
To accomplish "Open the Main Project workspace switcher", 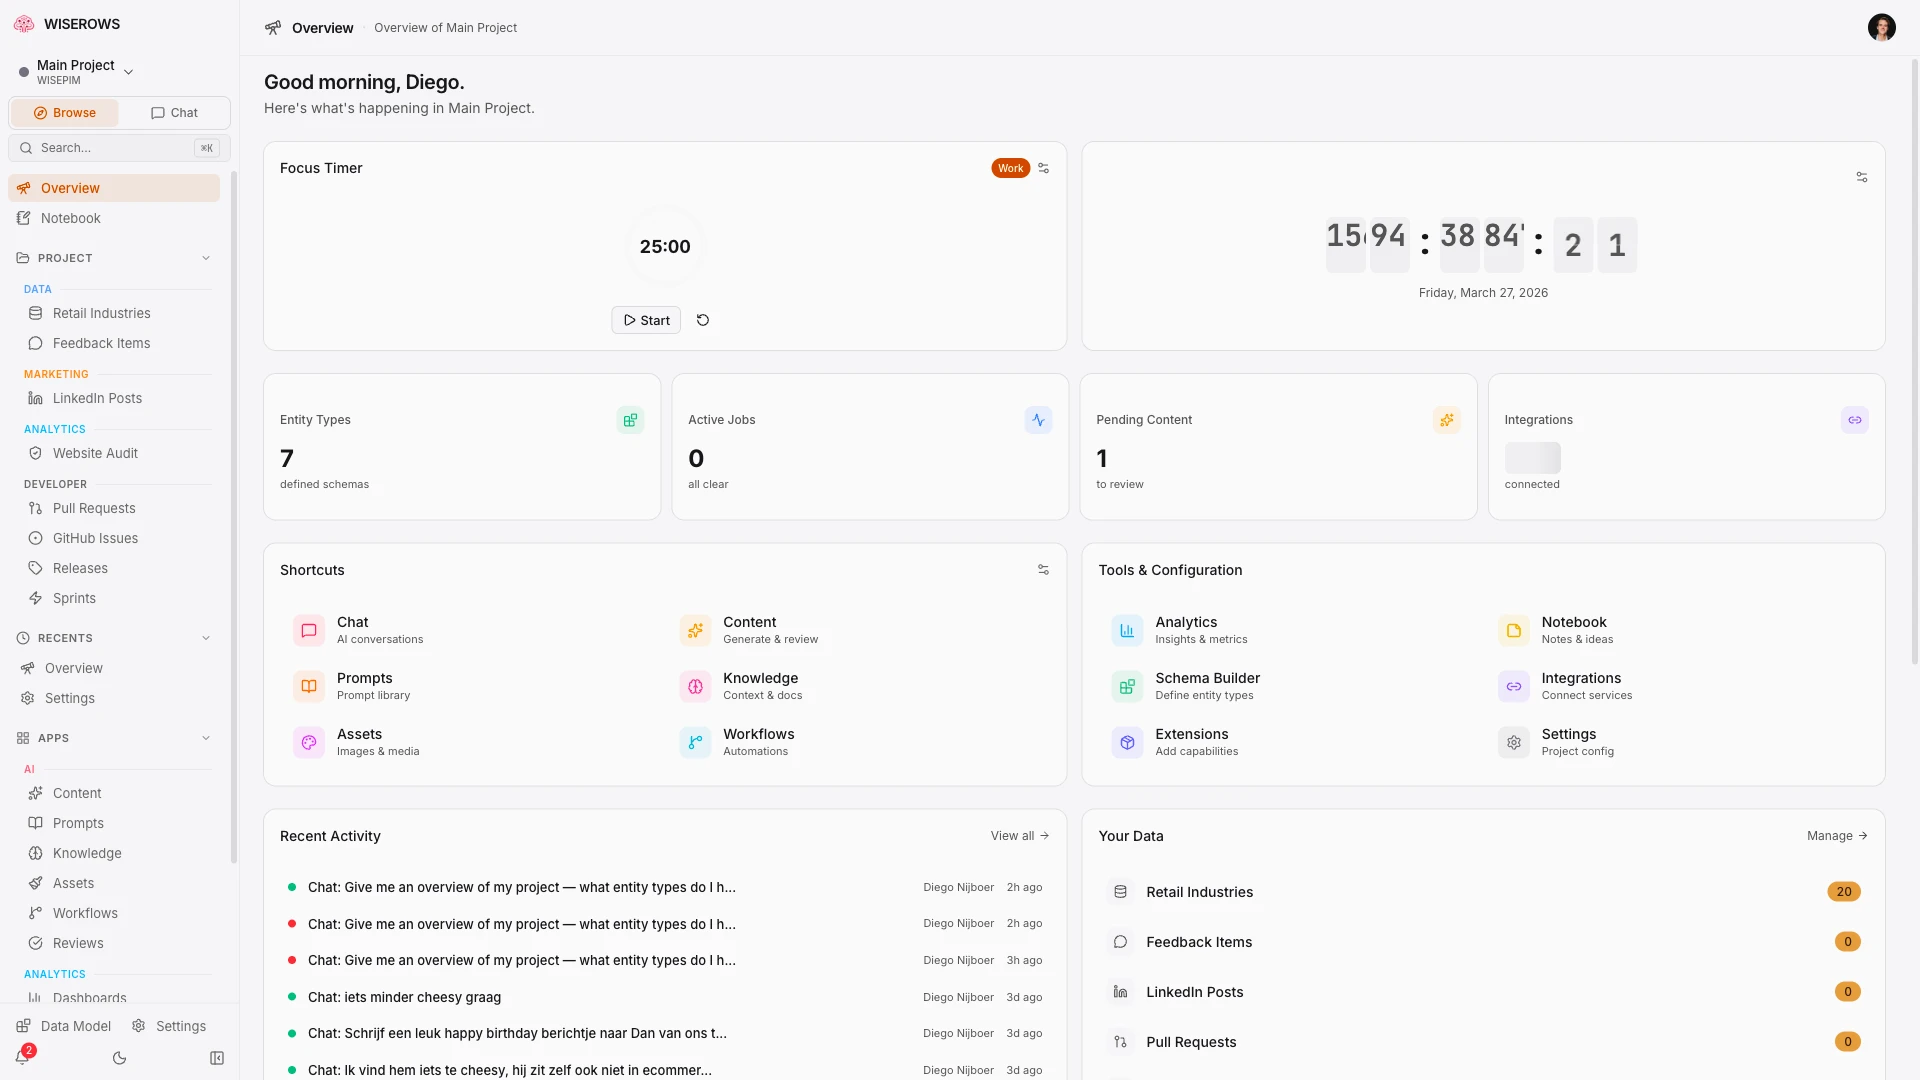I will (128, 71).
